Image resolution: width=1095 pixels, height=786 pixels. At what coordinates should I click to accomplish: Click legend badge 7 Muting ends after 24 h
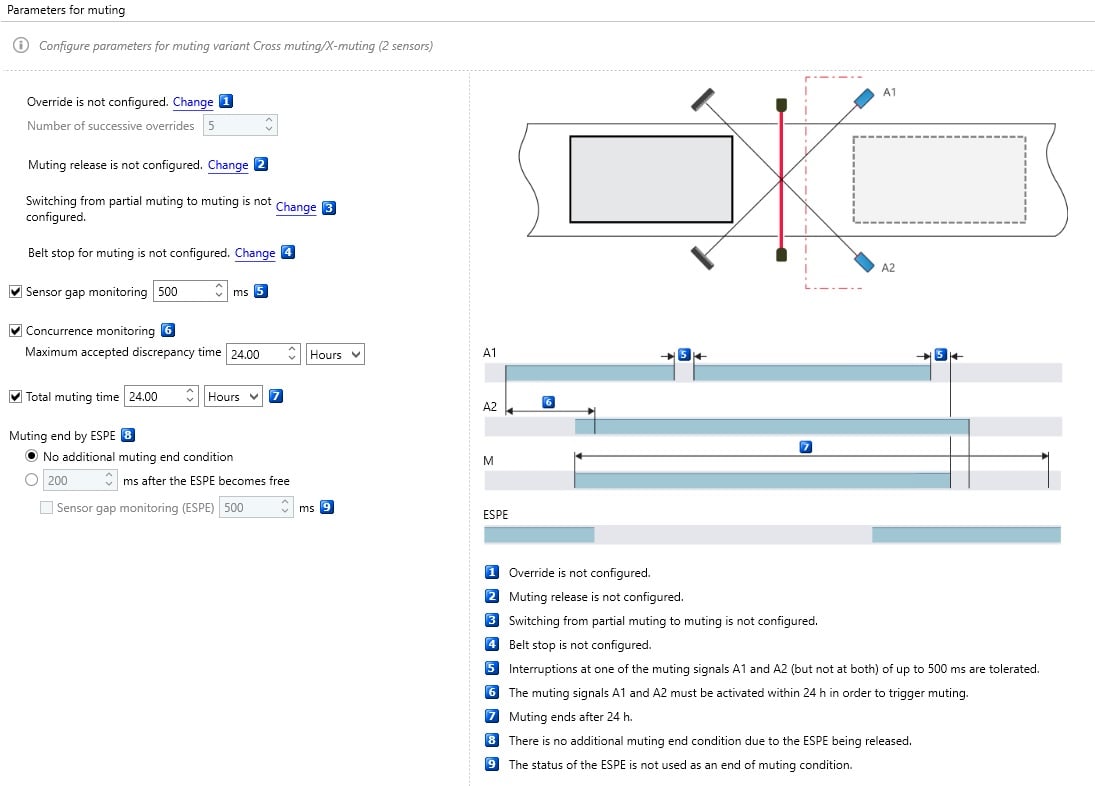click(492, 716)
